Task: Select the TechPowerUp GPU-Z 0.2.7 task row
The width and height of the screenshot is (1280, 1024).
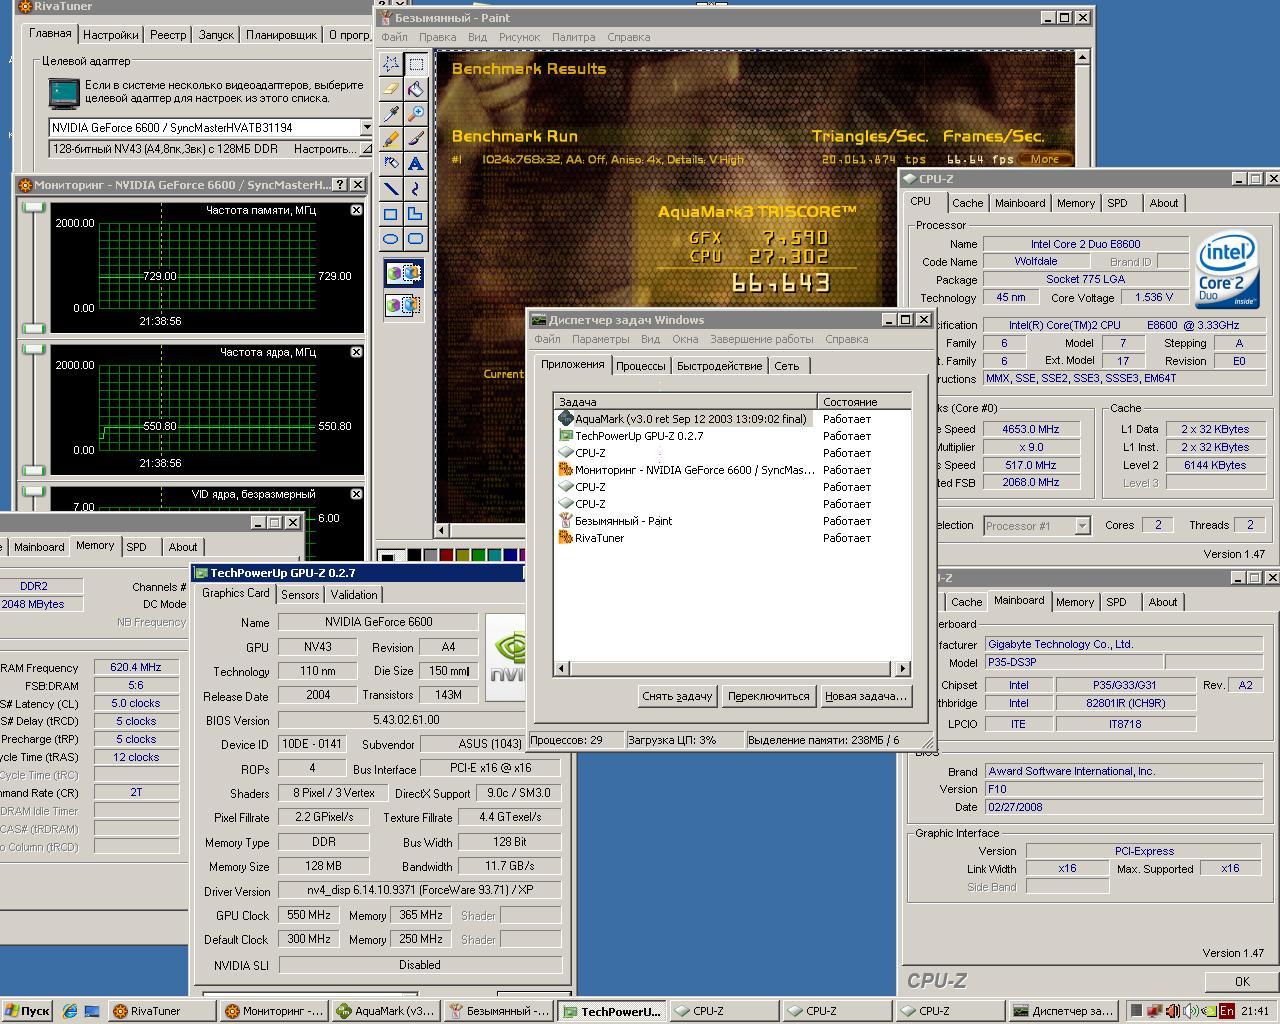Action: (732, 436)
